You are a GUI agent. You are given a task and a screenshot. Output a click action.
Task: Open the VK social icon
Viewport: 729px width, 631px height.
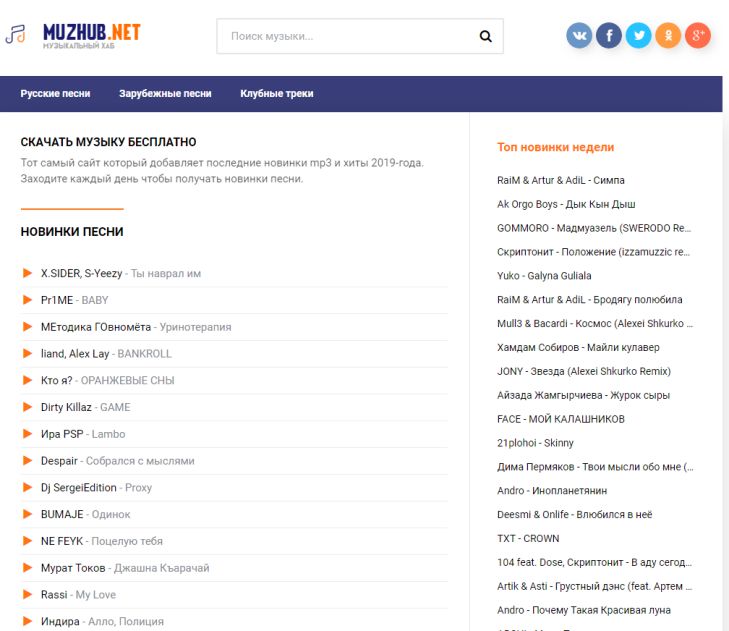coord(579,35)
